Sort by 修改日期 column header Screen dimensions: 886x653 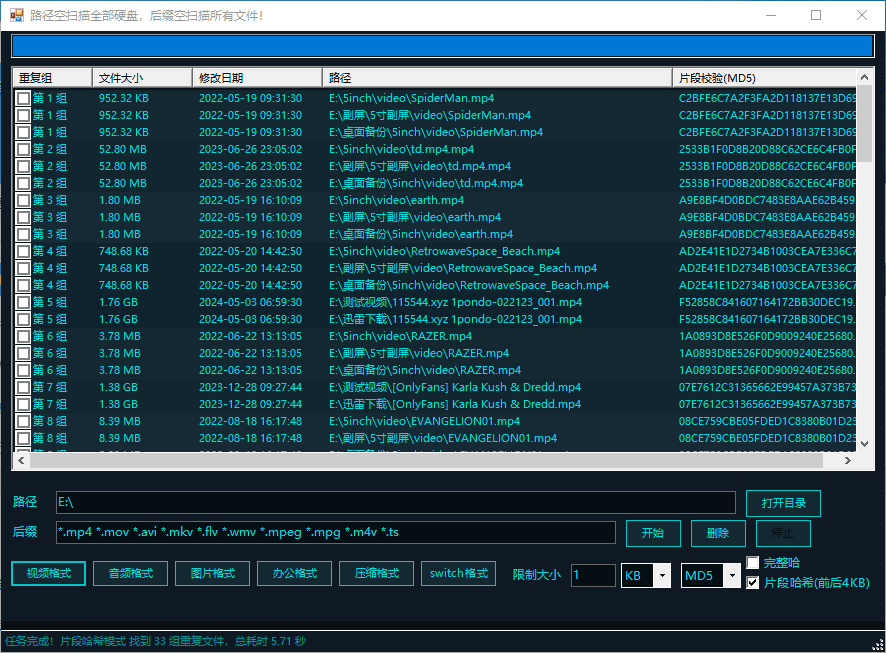pos(258,77)
